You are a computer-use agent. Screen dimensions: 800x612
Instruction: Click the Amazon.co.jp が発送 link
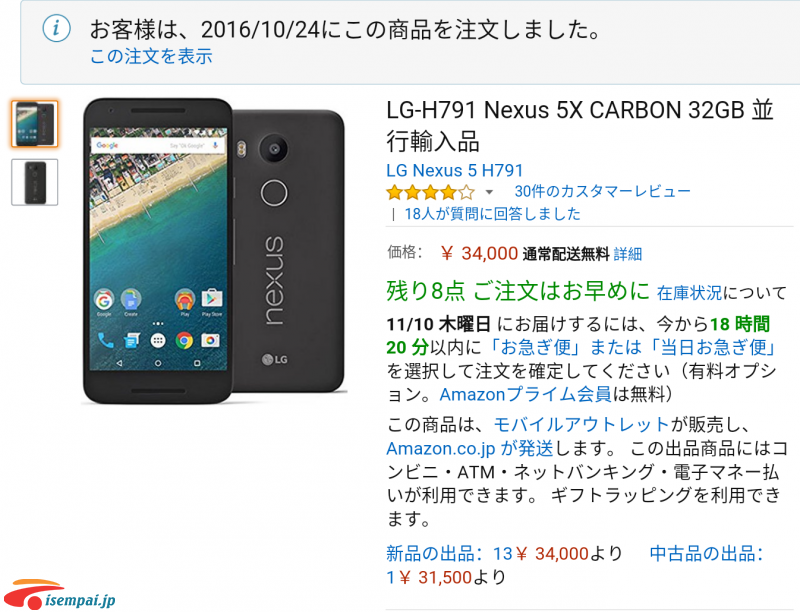coord(470,448)
